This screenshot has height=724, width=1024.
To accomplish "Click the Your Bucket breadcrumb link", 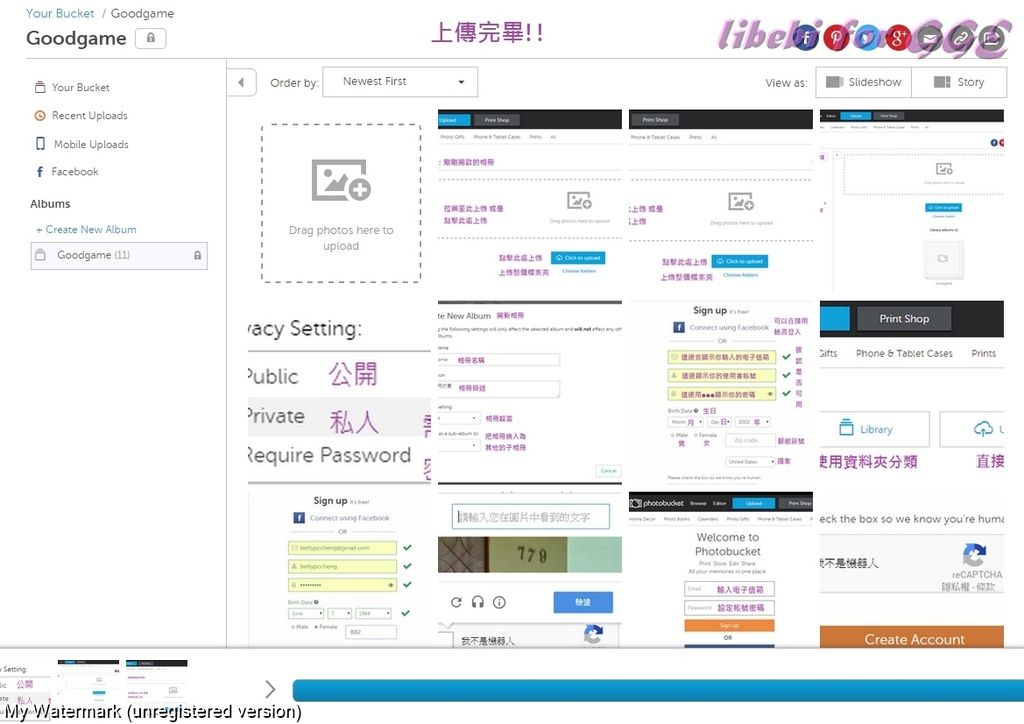I will click(x=60, y=14).
